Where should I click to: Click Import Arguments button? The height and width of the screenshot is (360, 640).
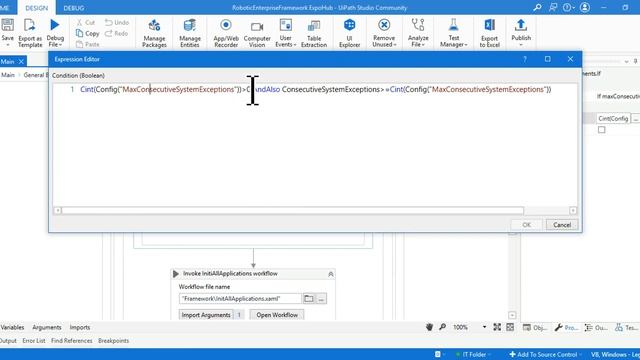[206, 315]
